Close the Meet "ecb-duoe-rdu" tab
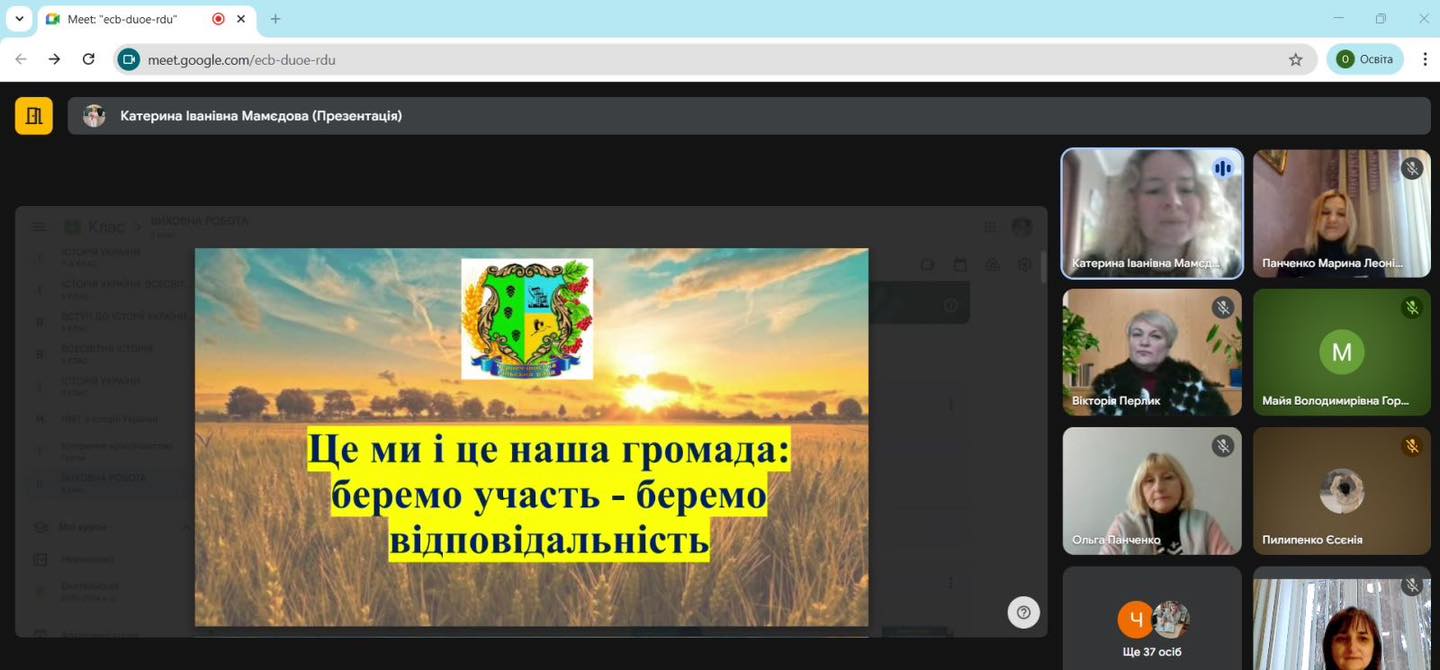This screenshot has width=1440, height=670. [241, 19]
